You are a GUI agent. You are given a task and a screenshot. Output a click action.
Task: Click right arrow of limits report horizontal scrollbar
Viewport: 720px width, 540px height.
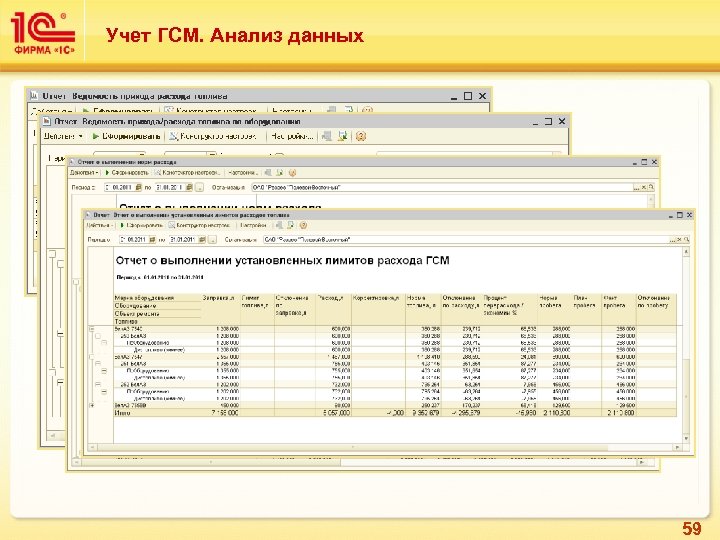678,447
